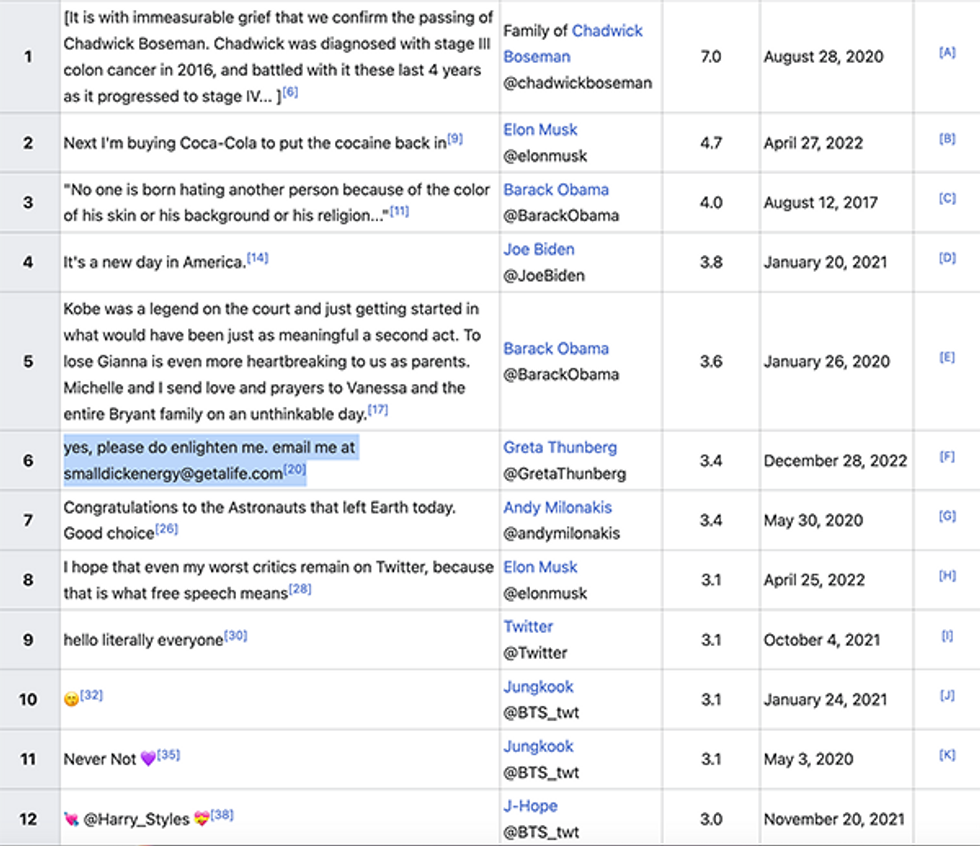This screenshot has height=846, width=980.
Task: Open footnote [H] in row 8
Action: point(948,575)
